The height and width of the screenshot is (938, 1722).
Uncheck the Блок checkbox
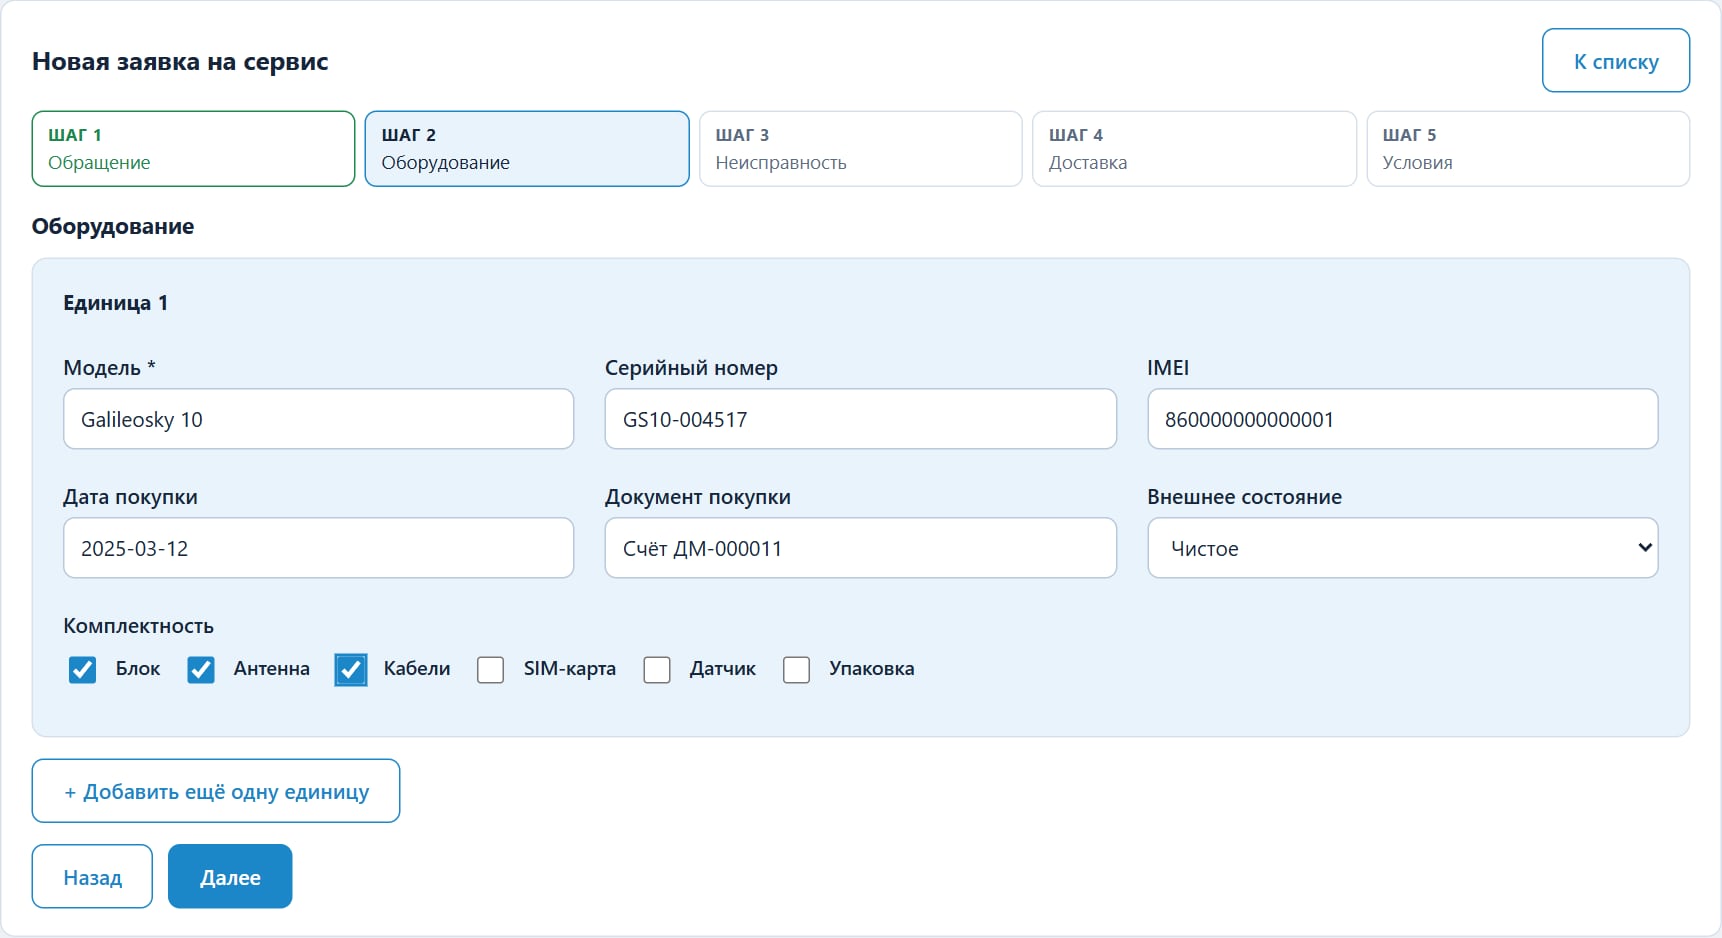(83, 670)
